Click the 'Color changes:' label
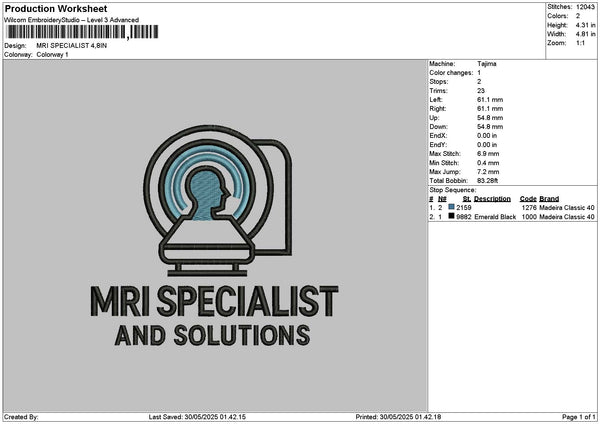Image resolution: width=600 pixels, height=424 pixels. coord(451,73)
